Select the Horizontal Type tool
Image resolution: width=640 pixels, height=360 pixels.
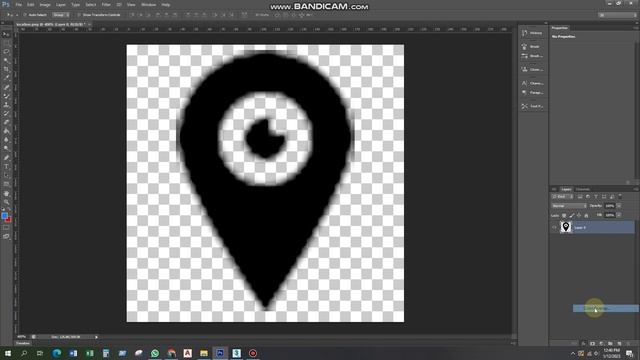[6, 167]
